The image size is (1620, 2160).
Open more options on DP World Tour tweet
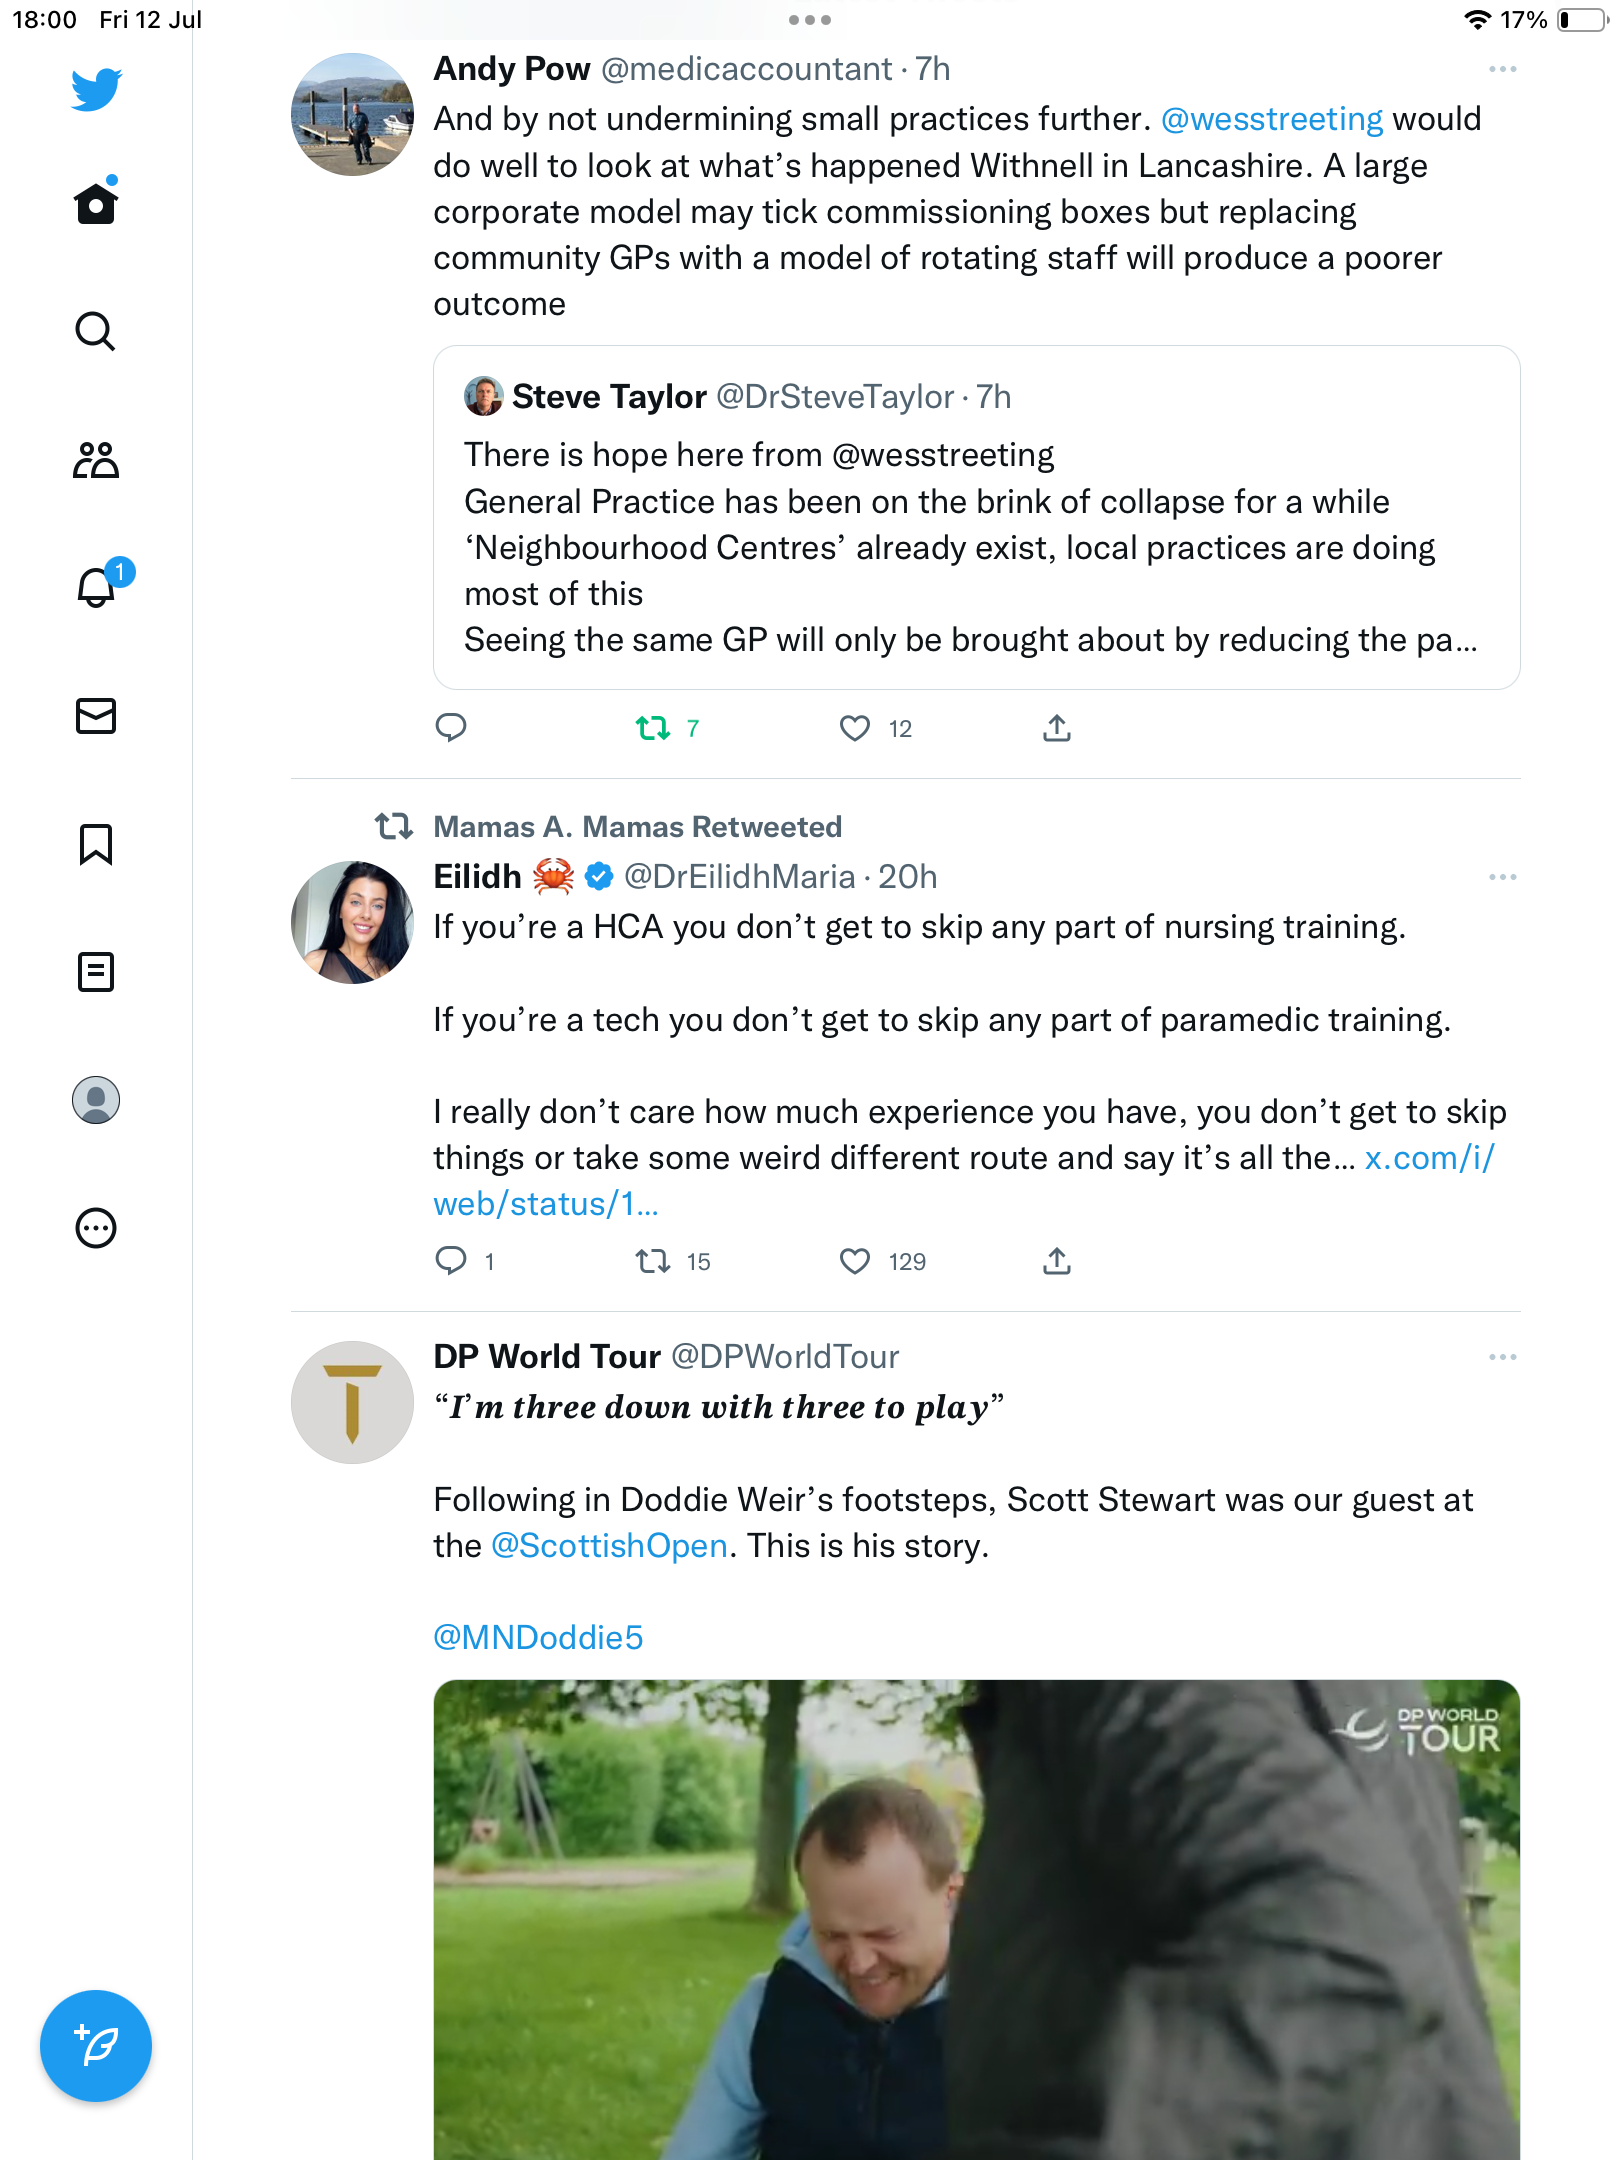point(1502,1357)
